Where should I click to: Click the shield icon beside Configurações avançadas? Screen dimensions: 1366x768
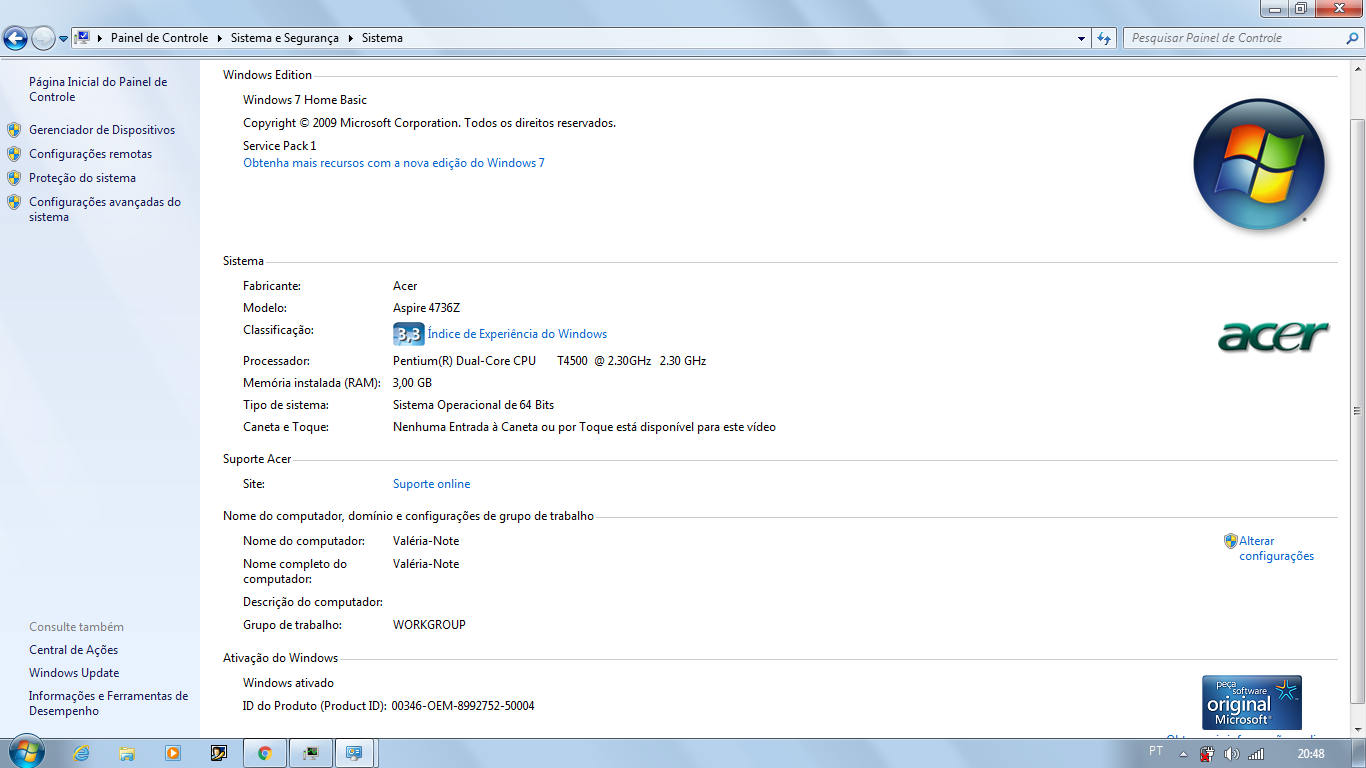tap(14, 202)
